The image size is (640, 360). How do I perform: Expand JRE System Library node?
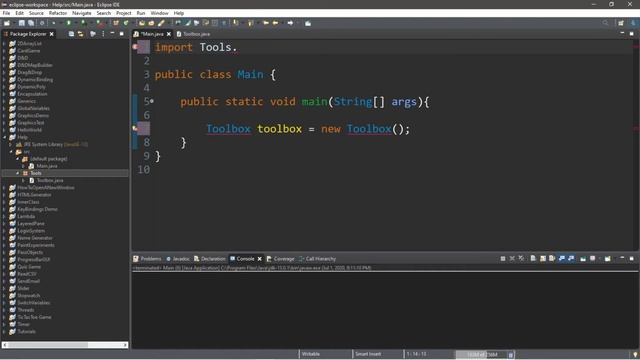[11, 144]
